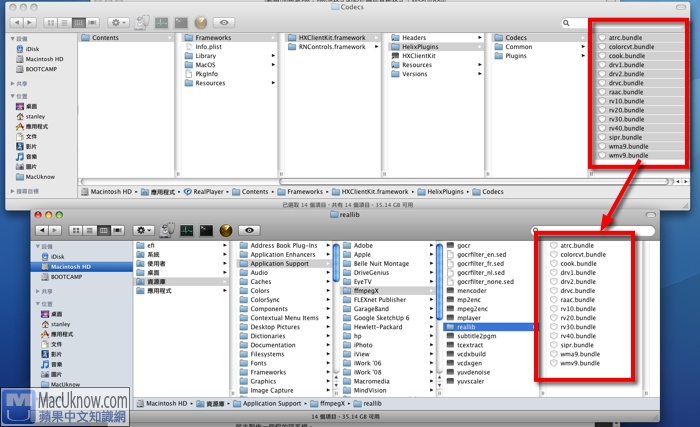Click the gold burn disc icon in reallib toolbar

point(226,230)
